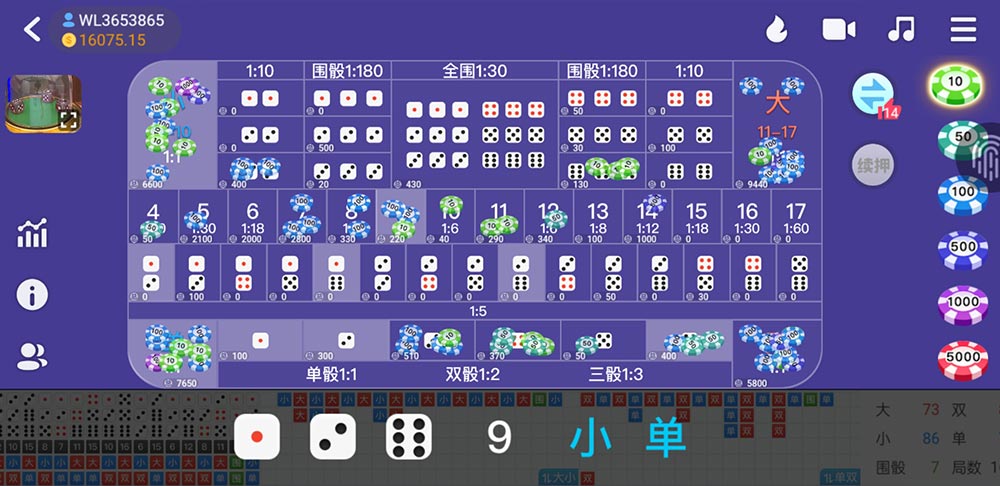Open the info rules icon
The height and width of the screenshot is (486, 1000).
click(x=33, y=295)
